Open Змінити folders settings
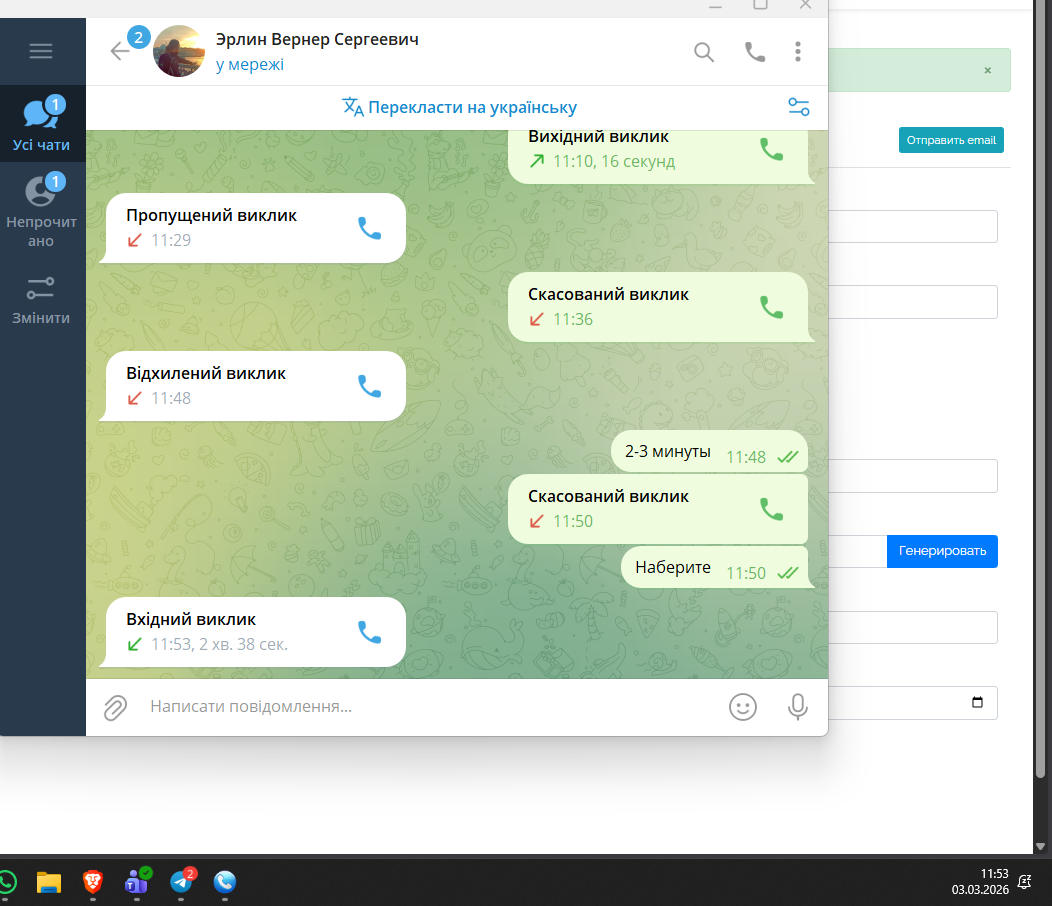The height and width of the screenshot is (906, 1052). (x=41, y=299)
